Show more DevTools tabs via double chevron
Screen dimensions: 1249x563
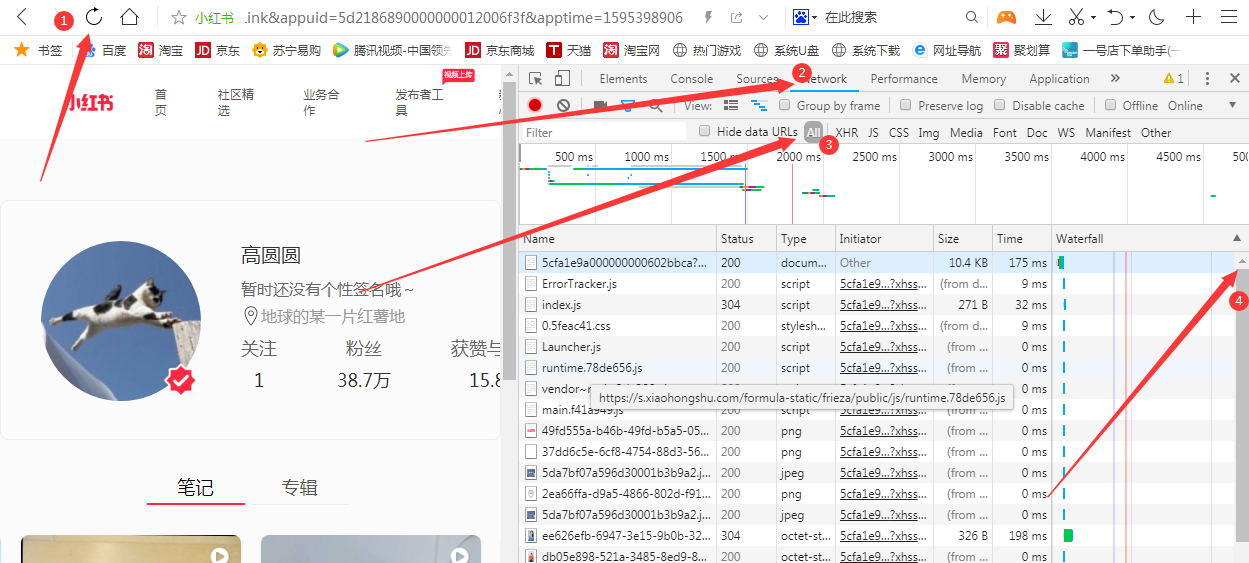tap(1115, 78)
